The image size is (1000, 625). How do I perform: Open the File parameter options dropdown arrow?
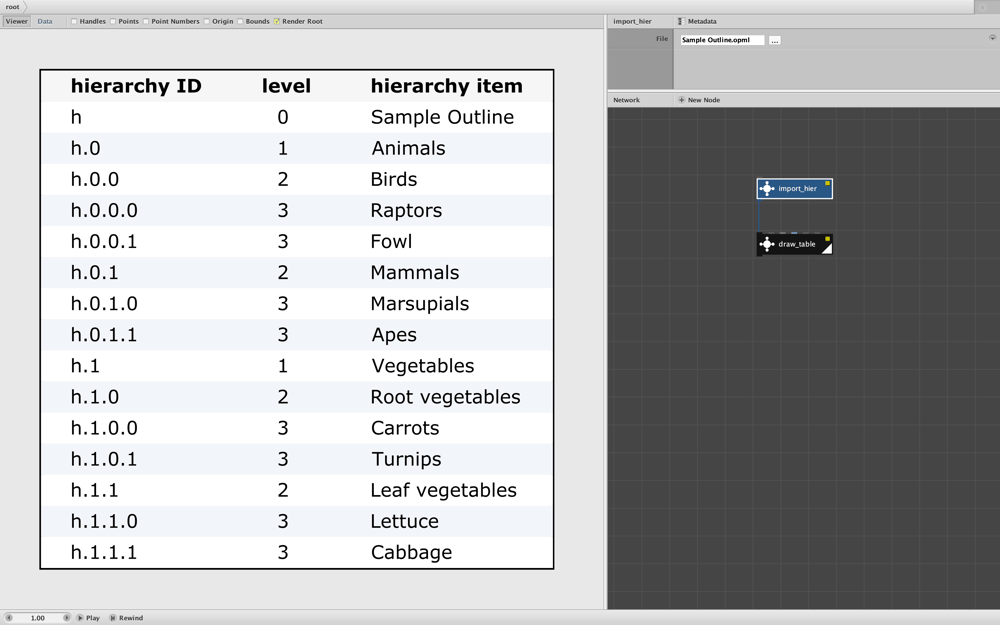point(992,38)
